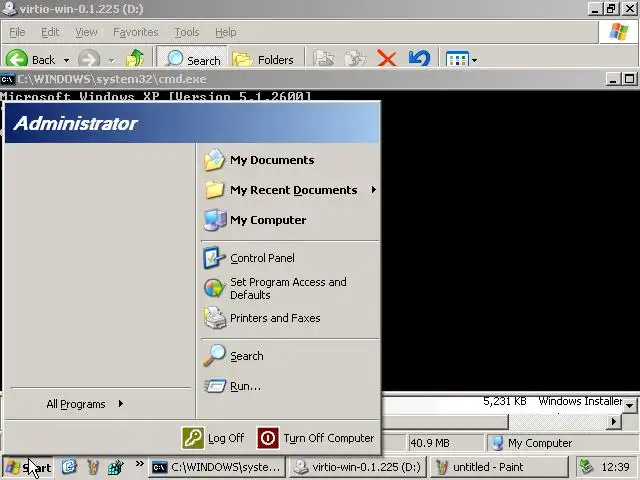Switch to virtio-win-0.1.225 (D:) taskbar button
The image size is (640, 480).
coord(358,467)
